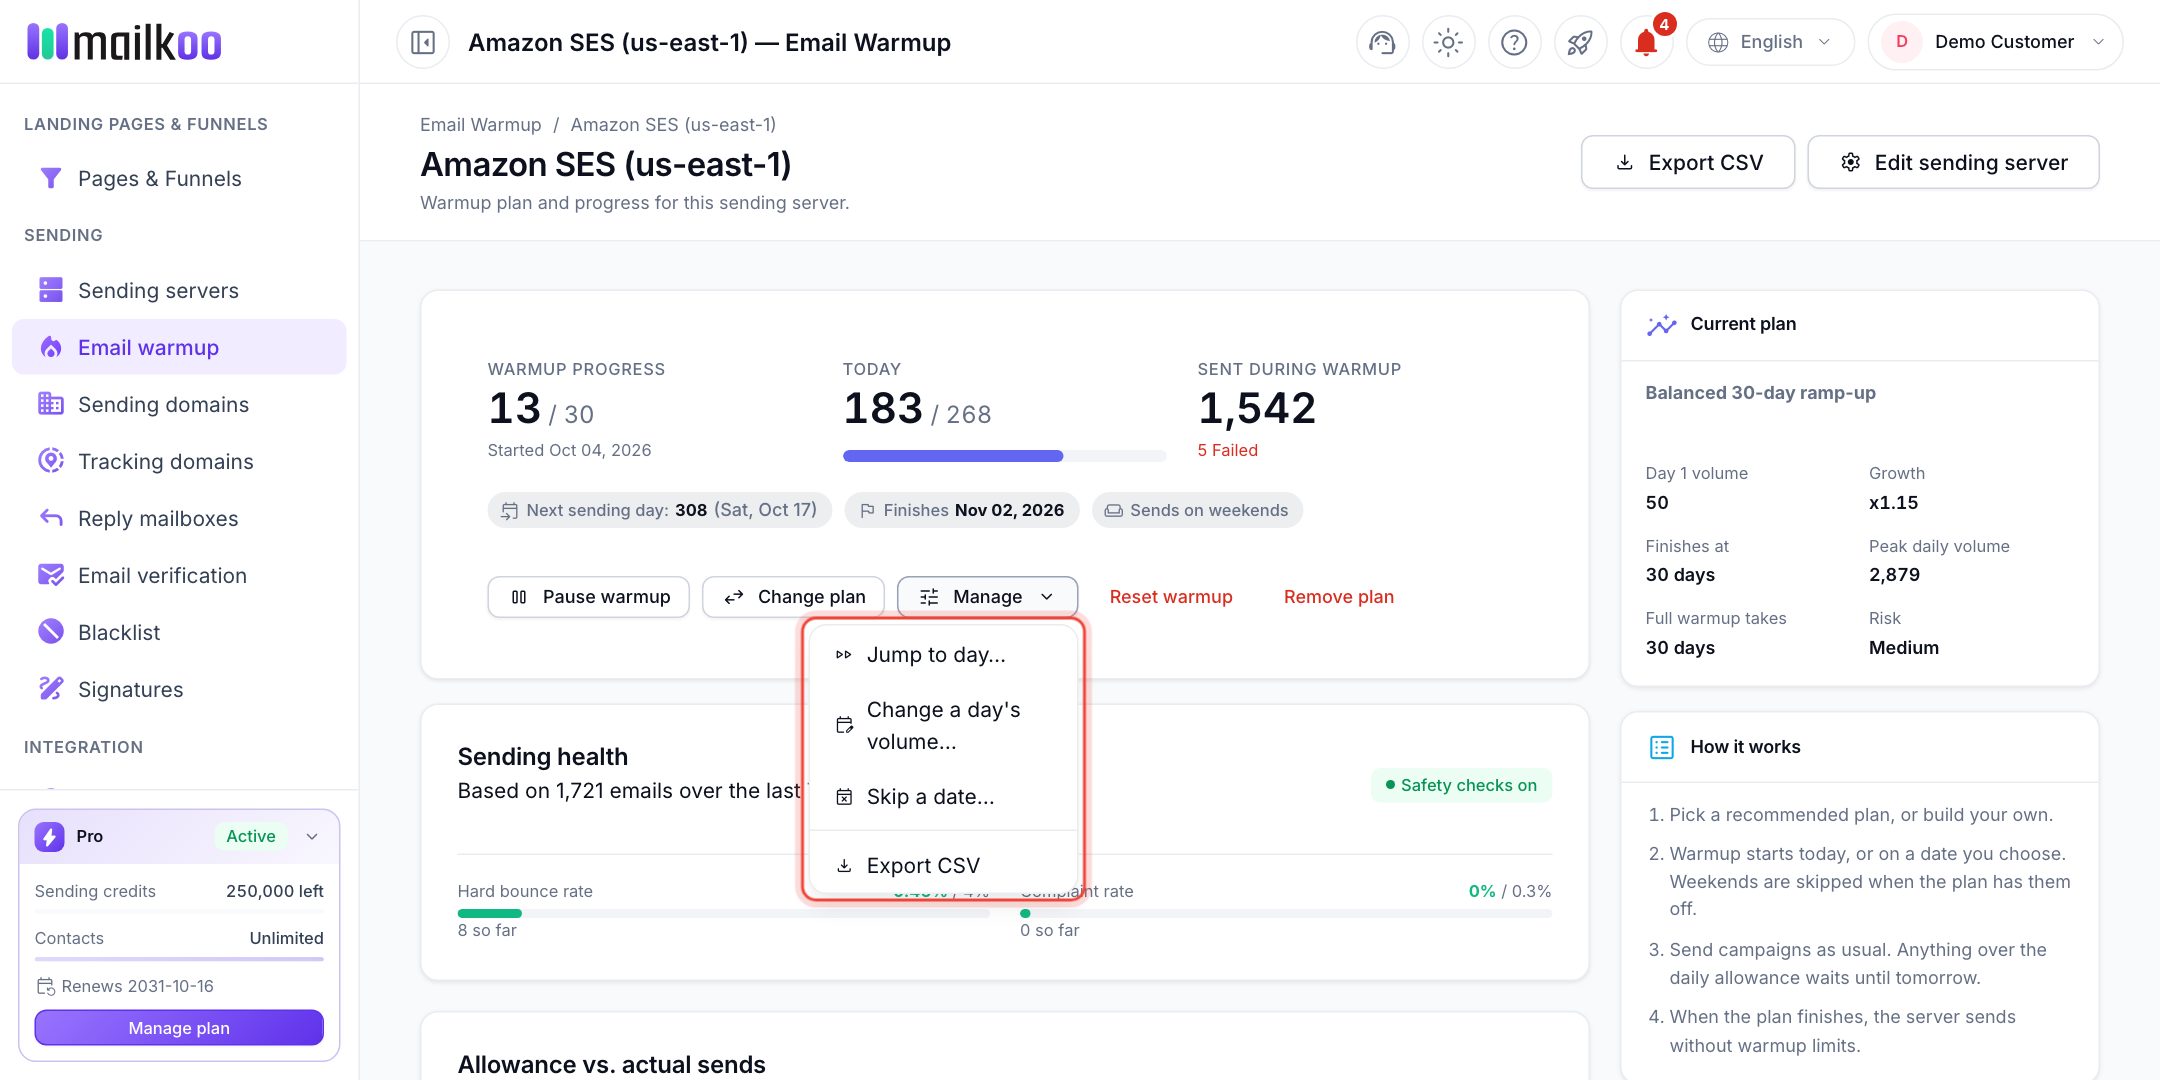Open support via the headset icon
This screenshot has width=2160, height=1080.
(x=1382, y=42)
